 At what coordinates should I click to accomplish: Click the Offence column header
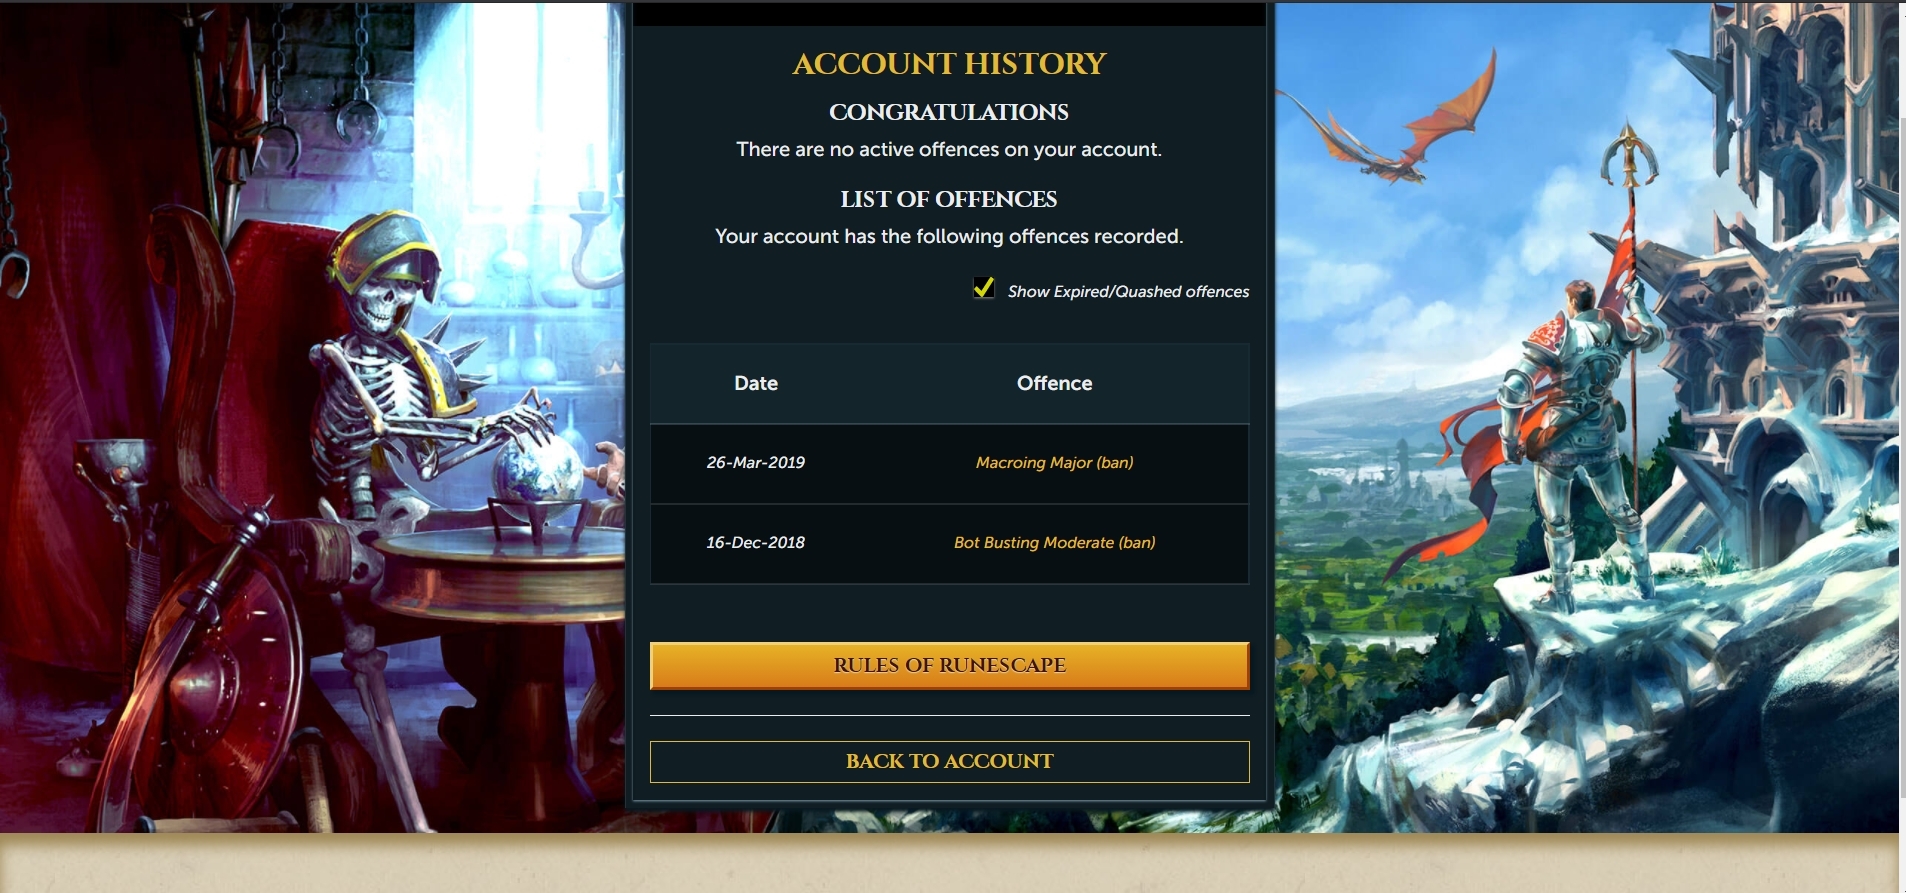tap(1054, 383)
